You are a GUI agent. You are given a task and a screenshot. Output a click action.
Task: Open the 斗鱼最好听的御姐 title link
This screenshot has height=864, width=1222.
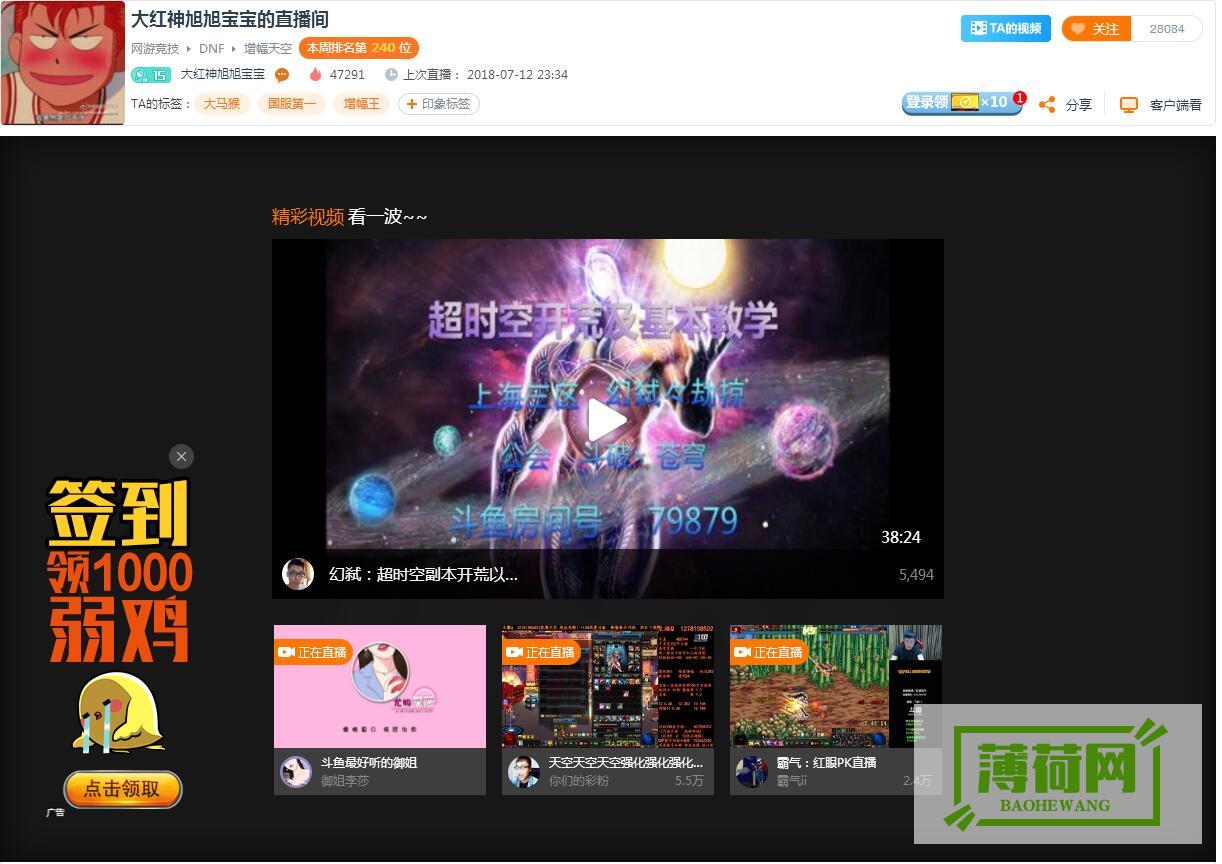point(369,762)
